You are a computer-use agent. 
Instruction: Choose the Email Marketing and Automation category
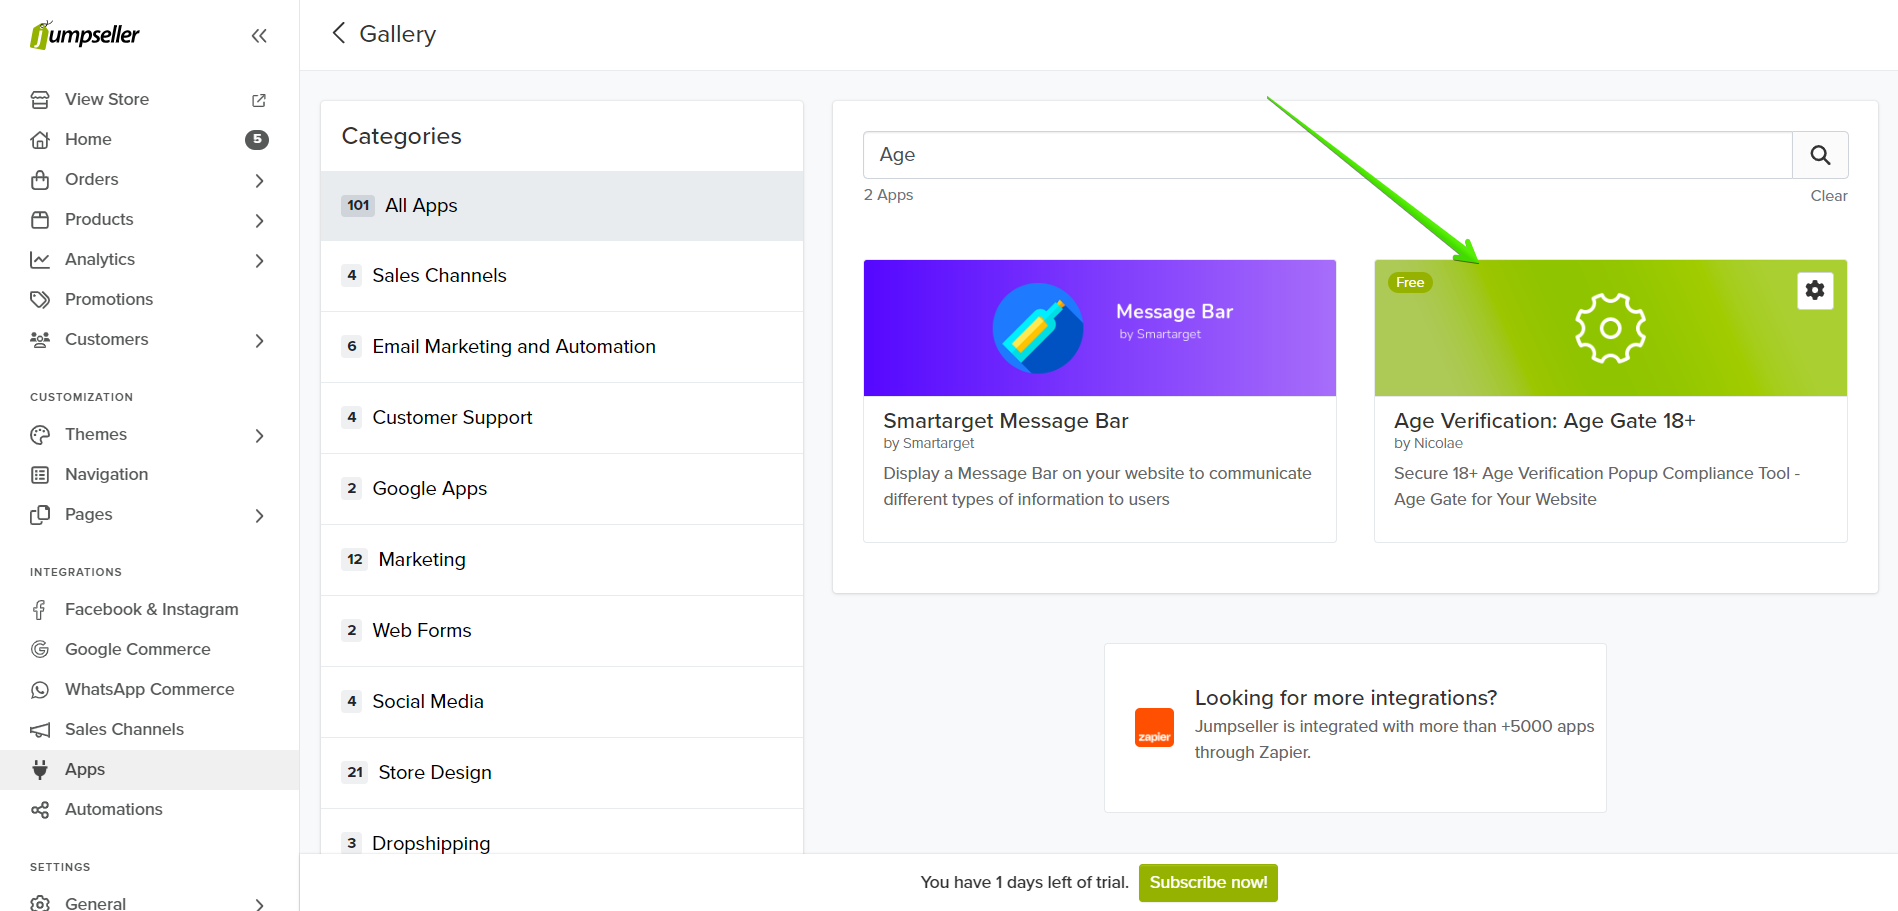coord(513,347)
